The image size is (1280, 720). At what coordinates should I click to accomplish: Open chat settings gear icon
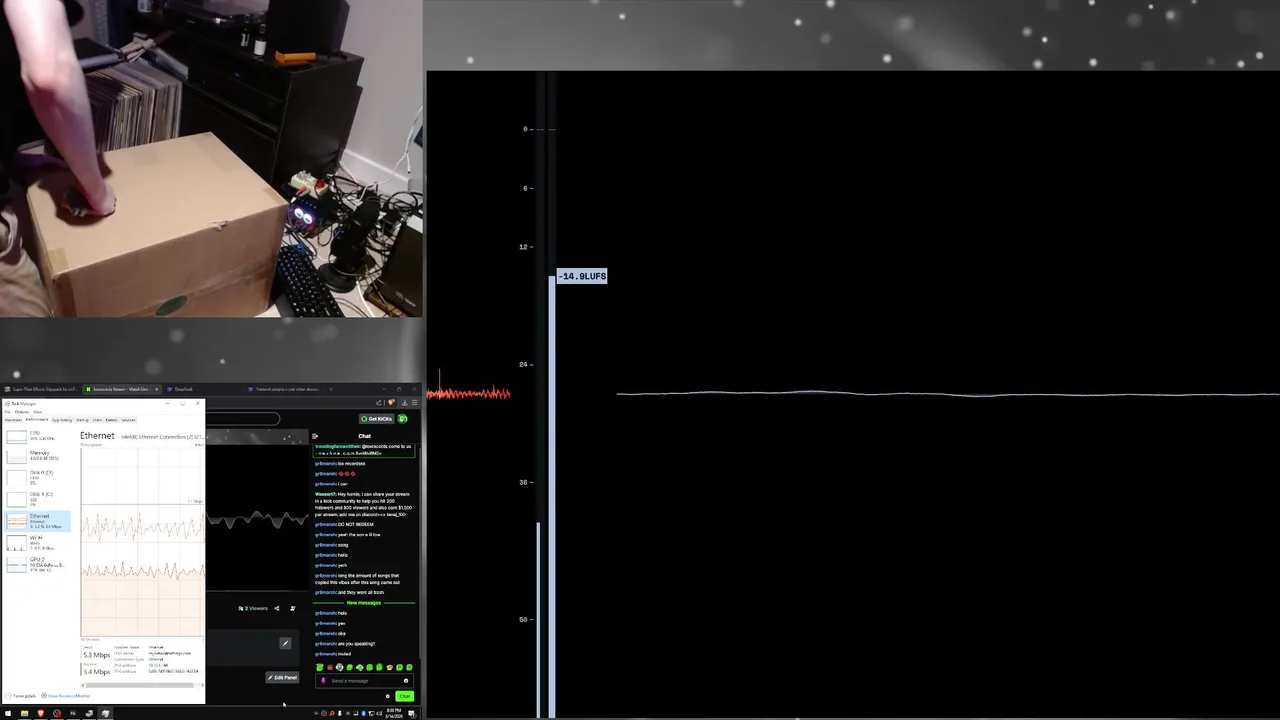click(388, 696)
